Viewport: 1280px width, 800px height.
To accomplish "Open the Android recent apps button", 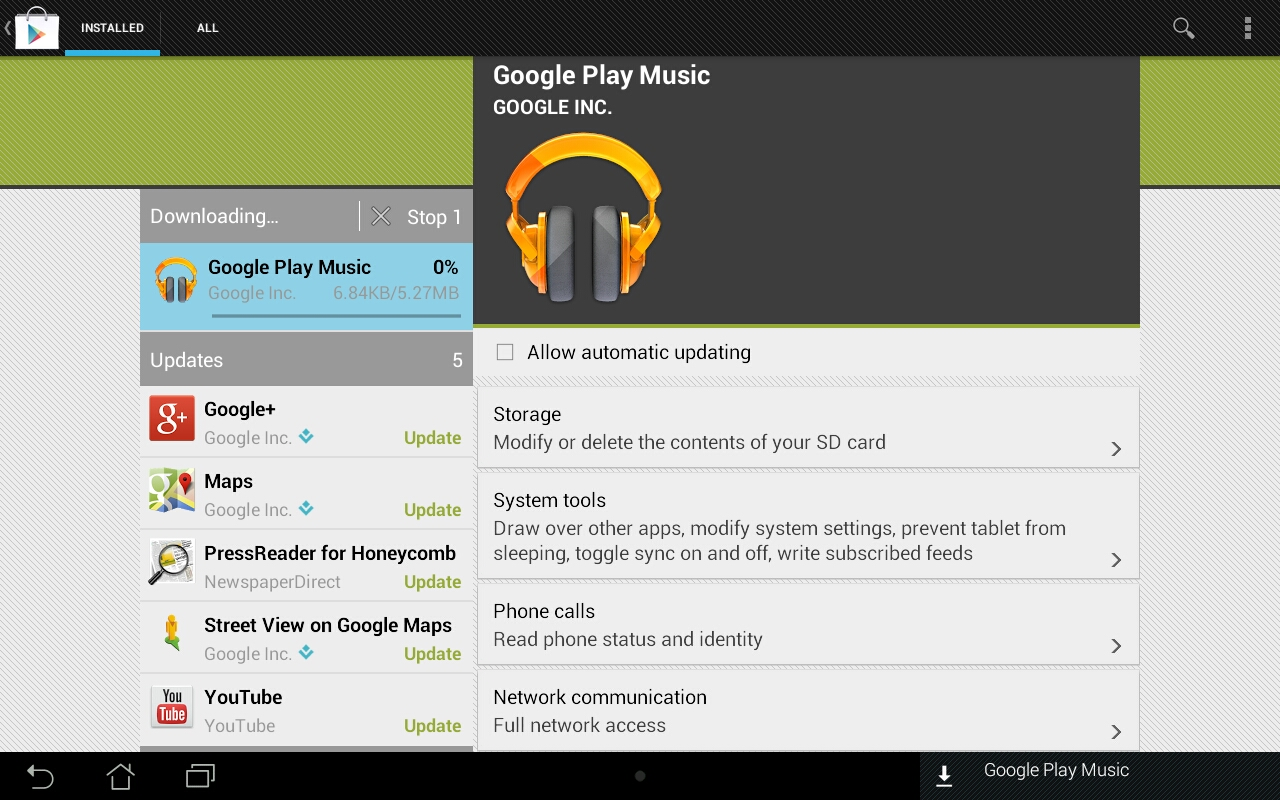I will coord(201,776).
